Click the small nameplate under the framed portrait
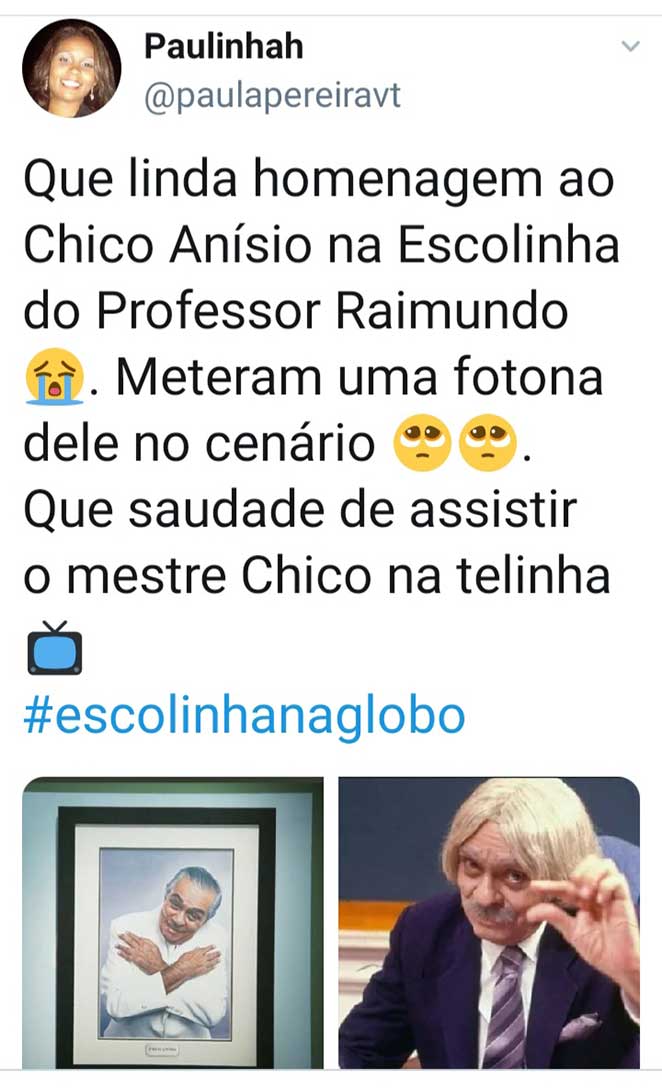This screenshot has width=662, height=1091. tap(163, 1049)
